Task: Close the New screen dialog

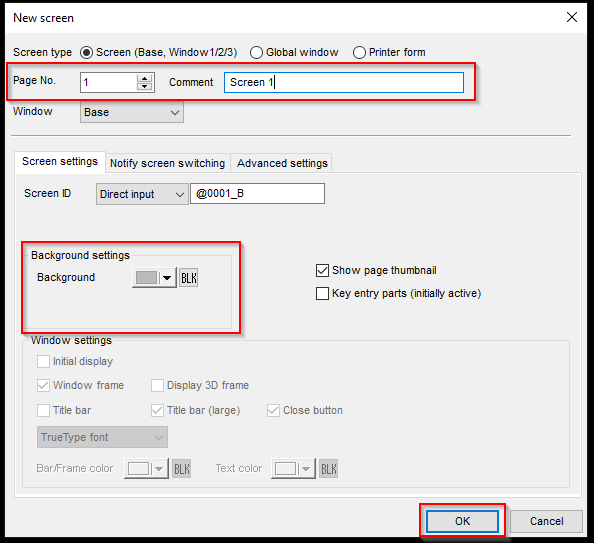Action: click(x=572, y=17)
